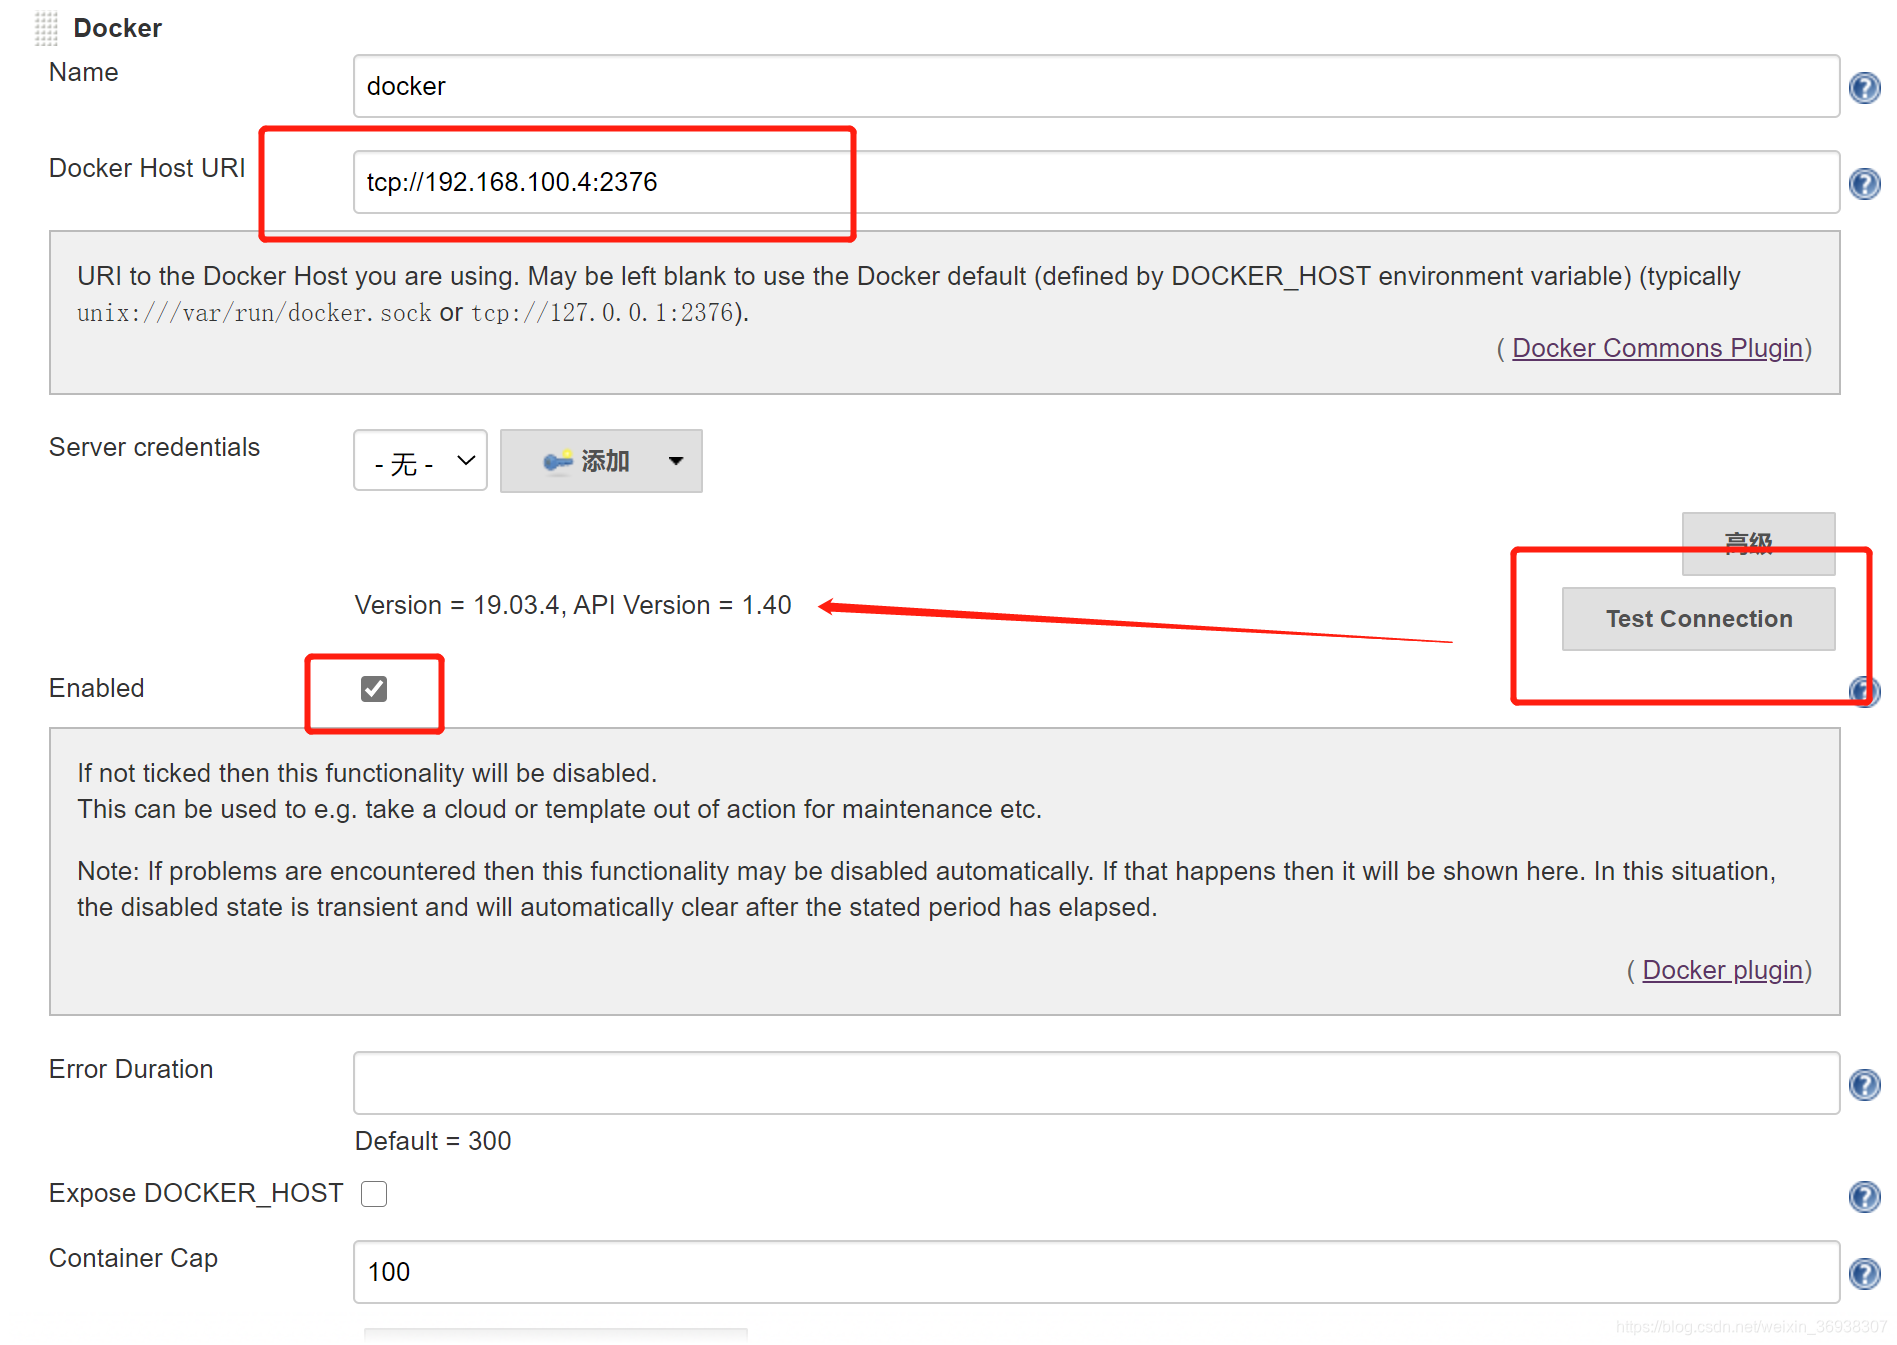The height and width of the screenshot is (1345, 1897).
Task: Click the Test Connection button
Action: (x=1698, y=619)
